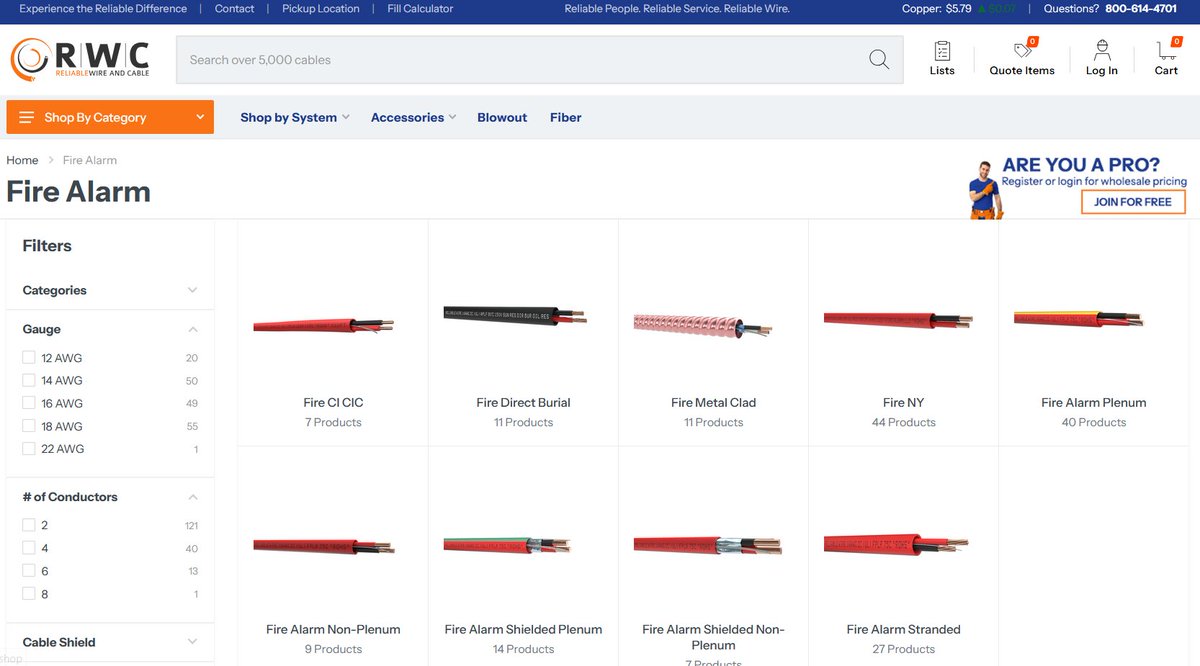Click the hamburger icon in Shop By Category
1200x666 pixels.
26,117
